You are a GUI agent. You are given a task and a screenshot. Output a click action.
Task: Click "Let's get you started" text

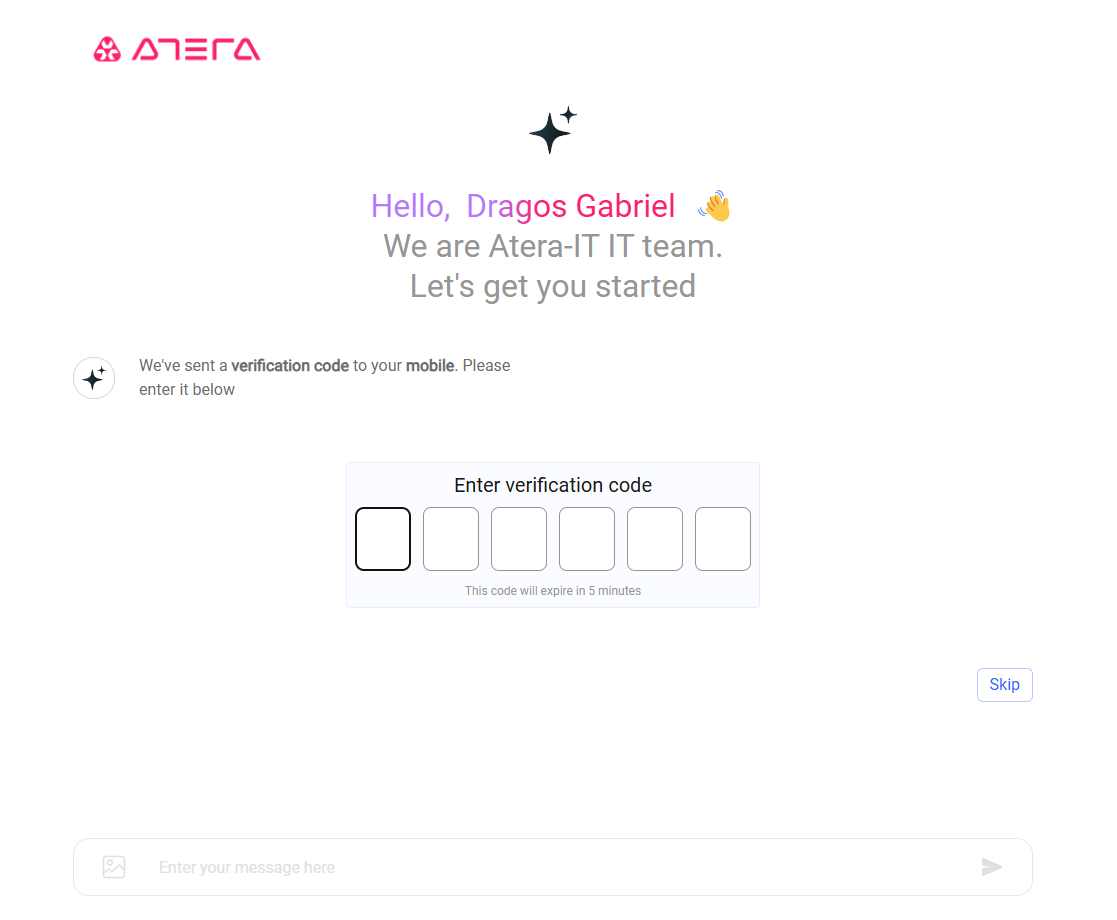point(553,286)
